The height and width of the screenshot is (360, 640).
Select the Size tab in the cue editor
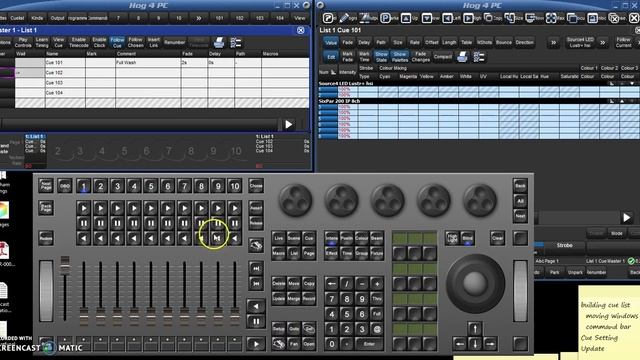point(398,42)
